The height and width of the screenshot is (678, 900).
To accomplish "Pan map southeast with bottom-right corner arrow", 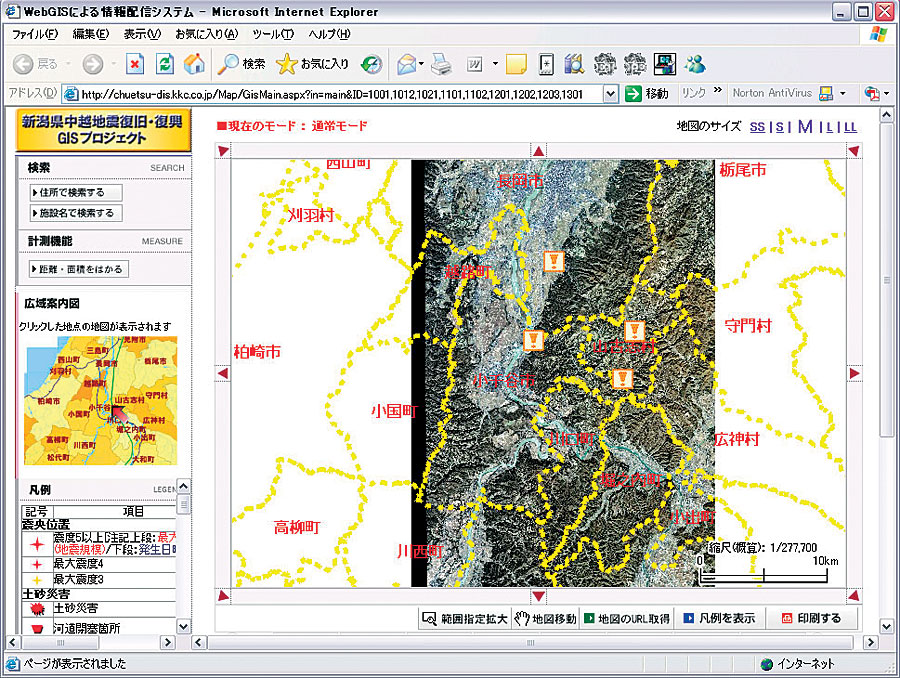I will coord(854,596).
